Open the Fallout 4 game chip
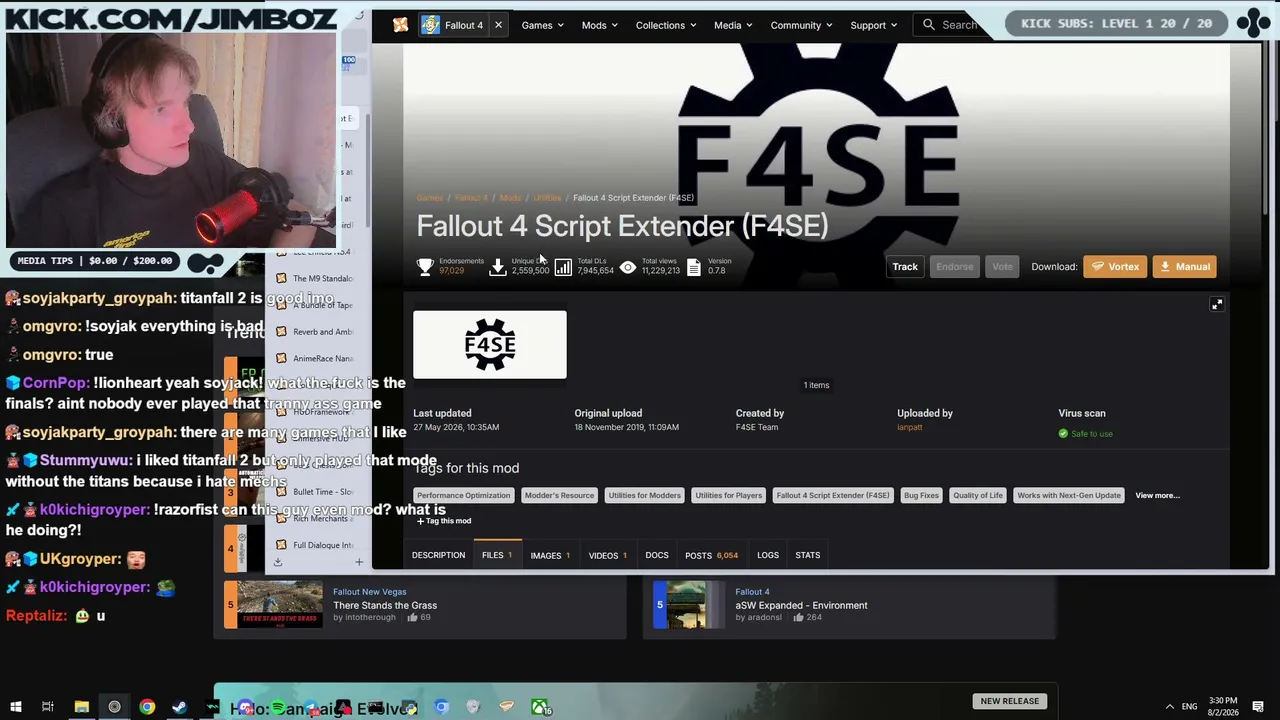 453,25
